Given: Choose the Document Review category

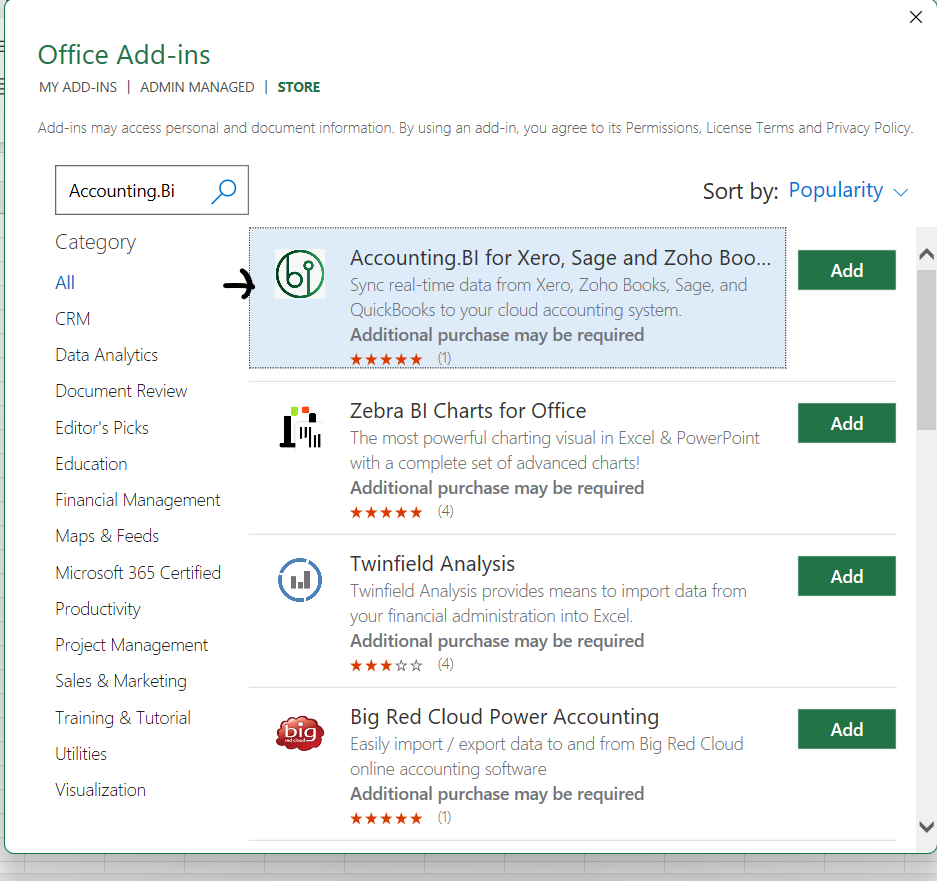Looking at the screenshot, I should (x=121, y=391).
